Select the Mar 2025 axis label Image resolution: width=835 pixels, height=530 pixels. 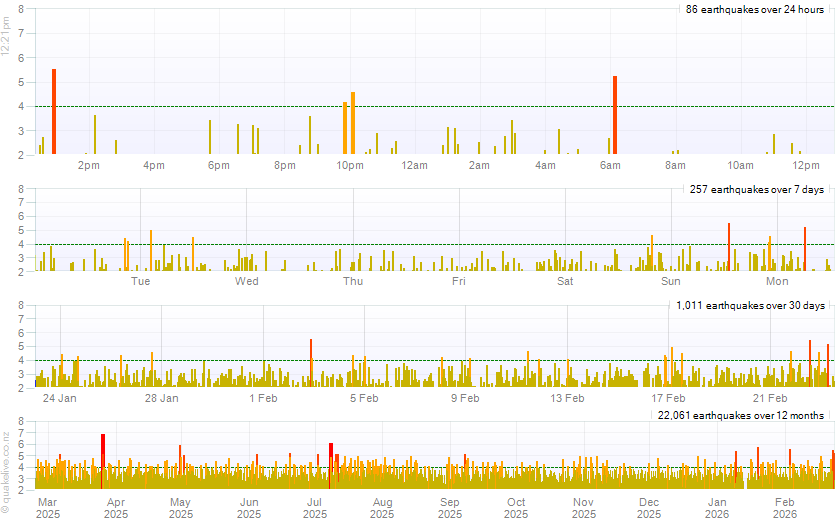click(48, 508)
